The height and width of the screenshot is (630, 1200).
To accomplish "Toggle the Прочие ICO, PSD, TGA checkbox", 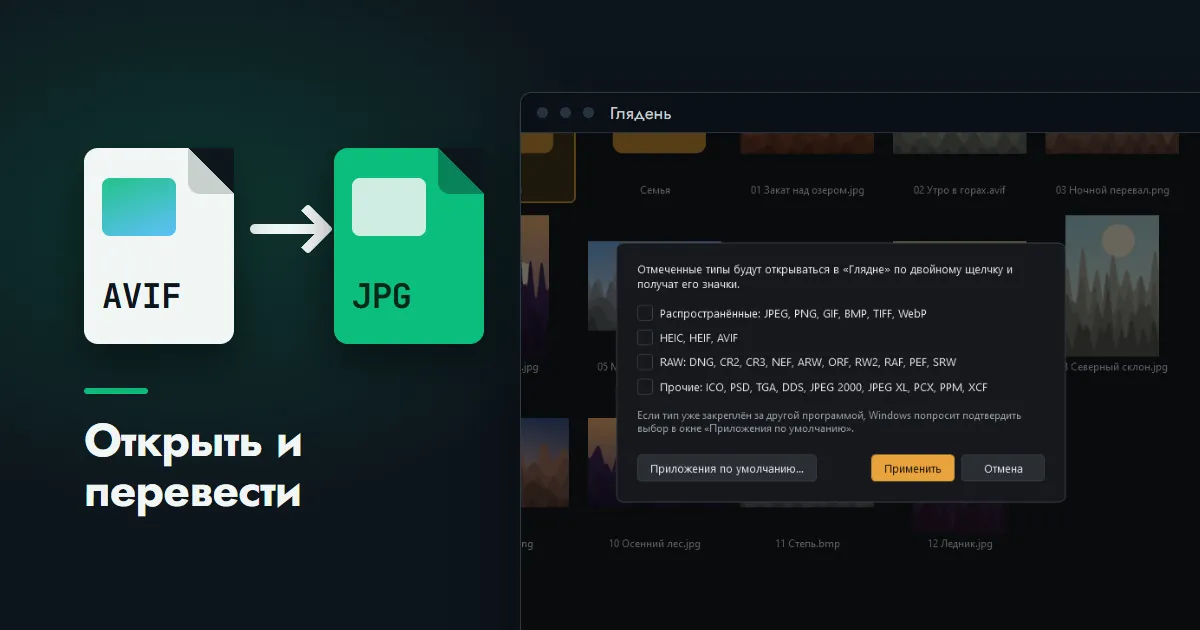I will [x=645, y=387].
